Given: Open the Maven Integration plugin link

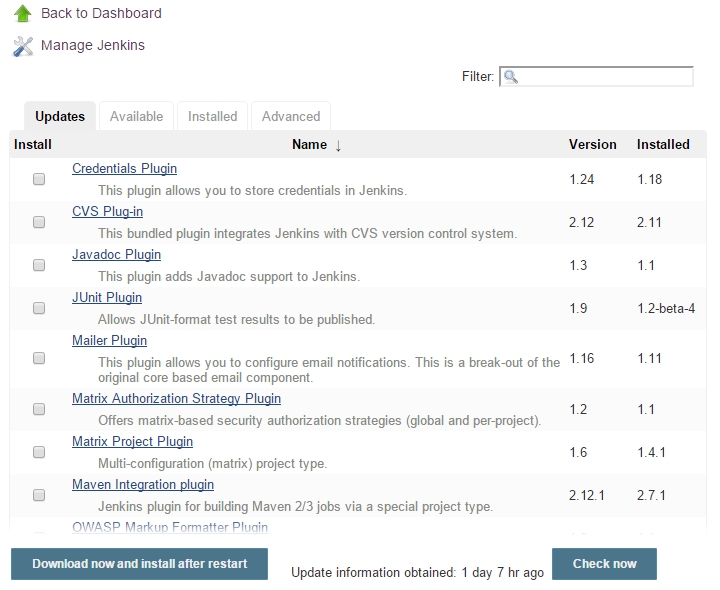Looking at the screenshot, I should coord(143,485).
